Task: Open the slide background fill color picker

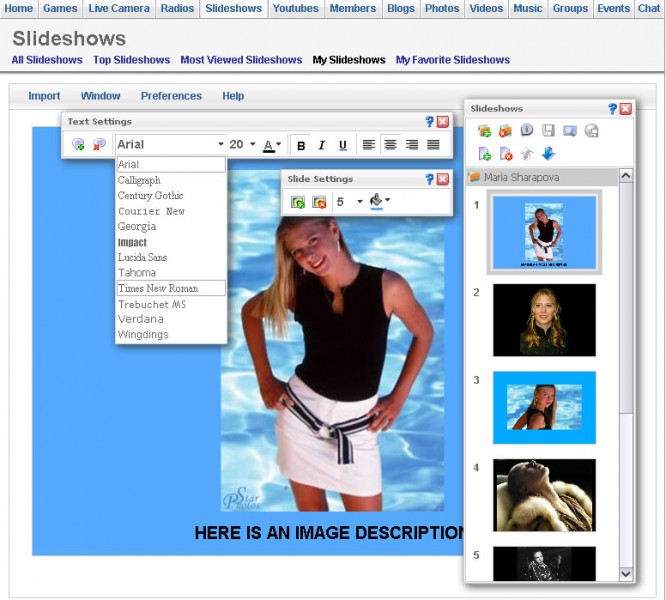Action: coord(380,201)
